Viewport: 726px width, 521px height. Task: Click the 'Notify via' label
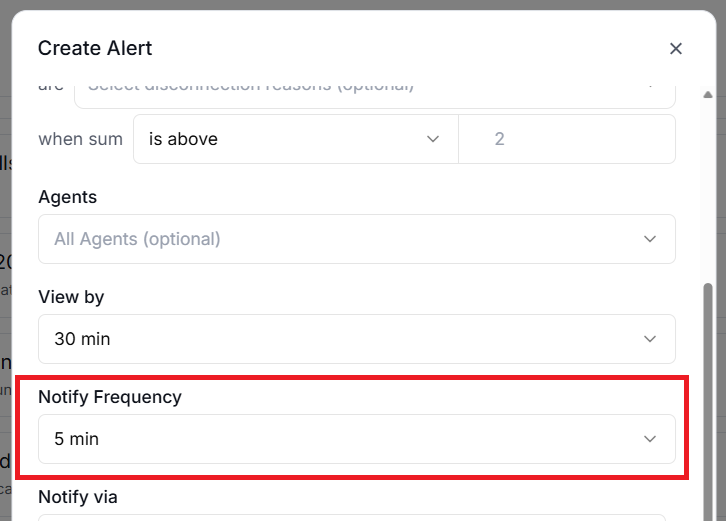point(78,496)
